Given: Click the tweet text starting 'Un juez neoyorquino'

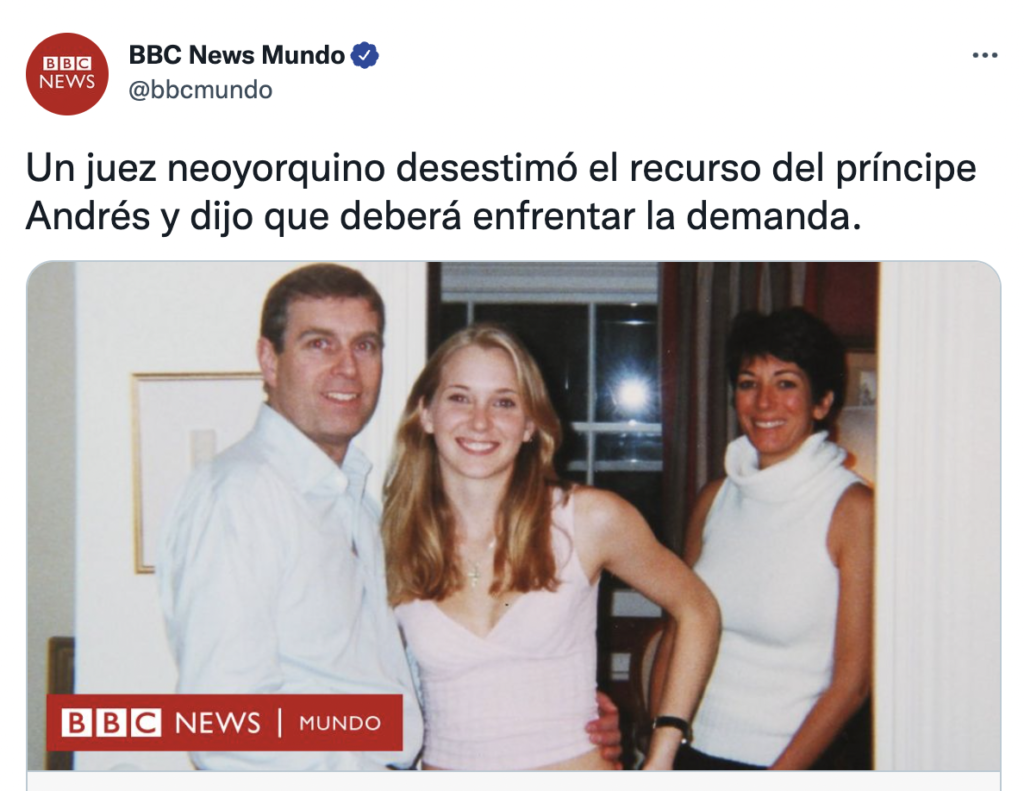Looking at the screenshot, I should coord(501,192).
